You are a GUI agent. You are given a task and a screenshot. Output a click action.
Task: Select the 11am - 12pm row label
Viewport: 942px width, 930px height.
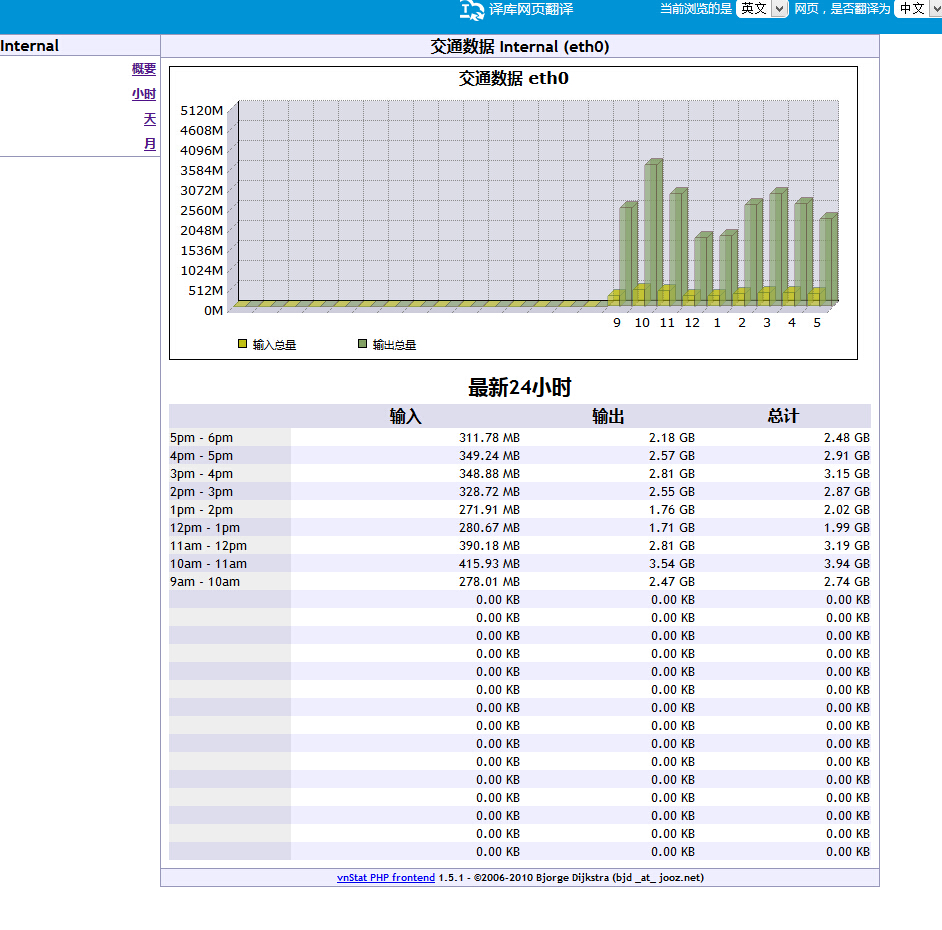[x=208, y=546]
